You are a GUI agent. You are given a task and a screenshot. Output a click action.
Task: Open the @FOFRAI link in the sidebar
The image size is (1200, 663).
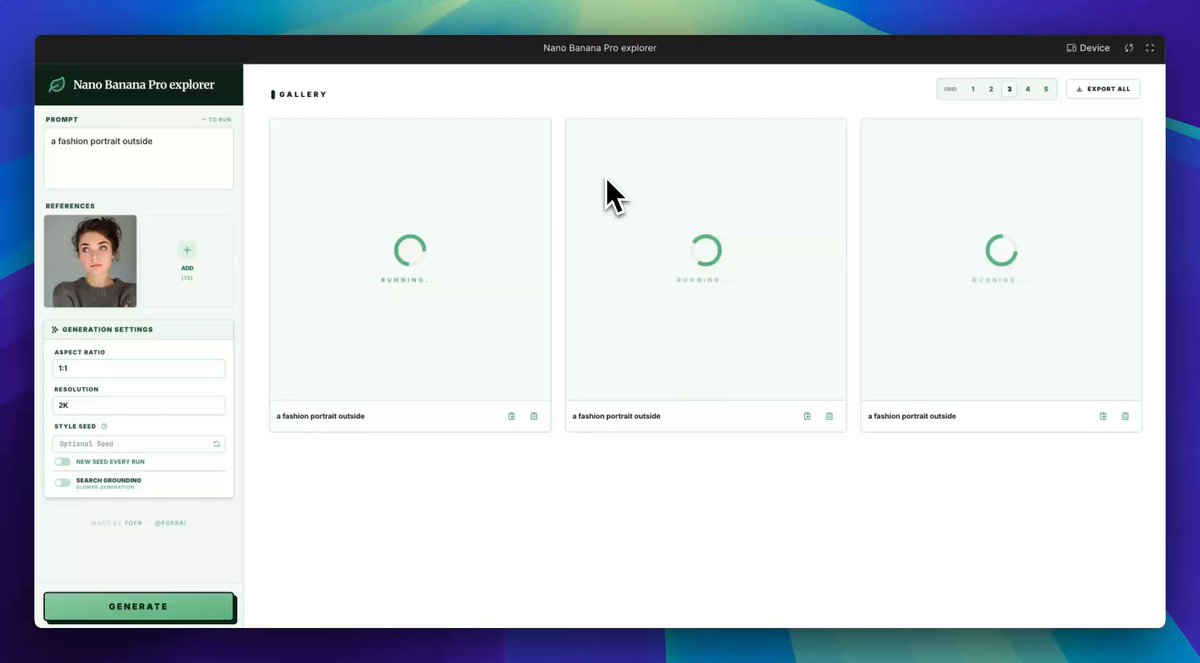172,522
